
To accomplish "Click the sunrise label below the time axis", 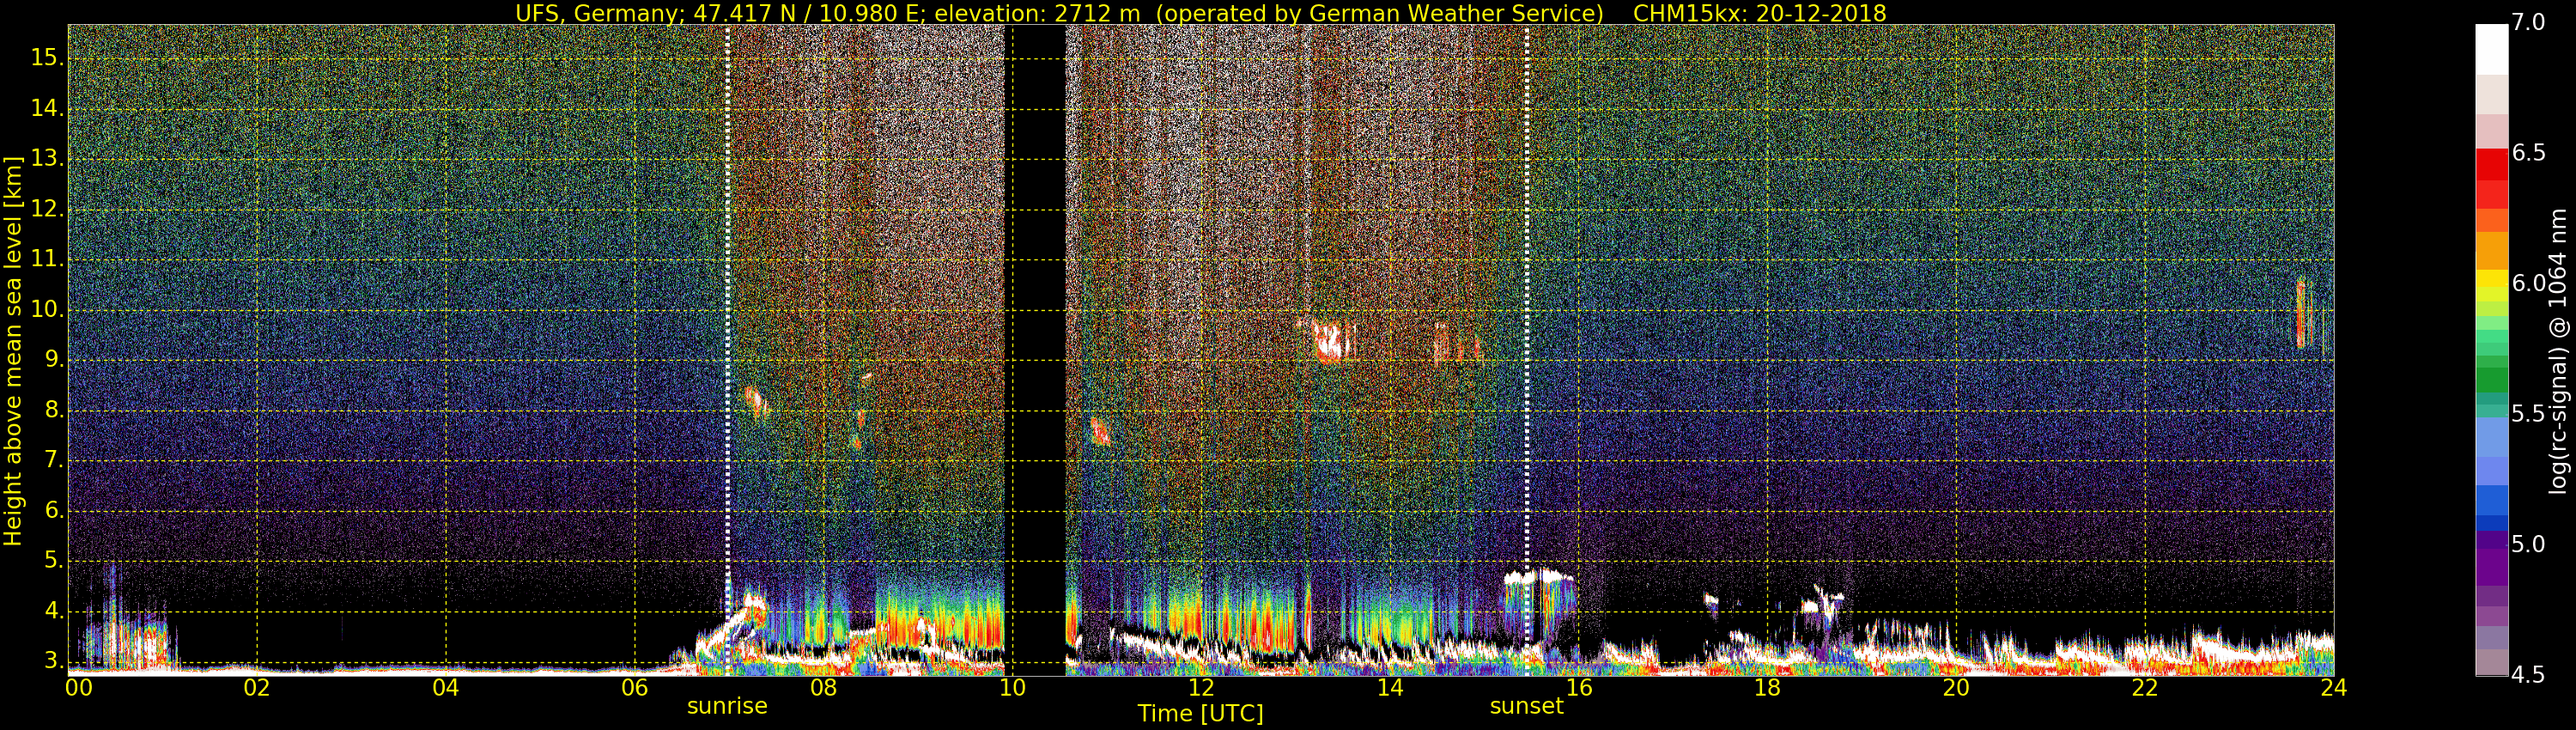I will [726, 706].
